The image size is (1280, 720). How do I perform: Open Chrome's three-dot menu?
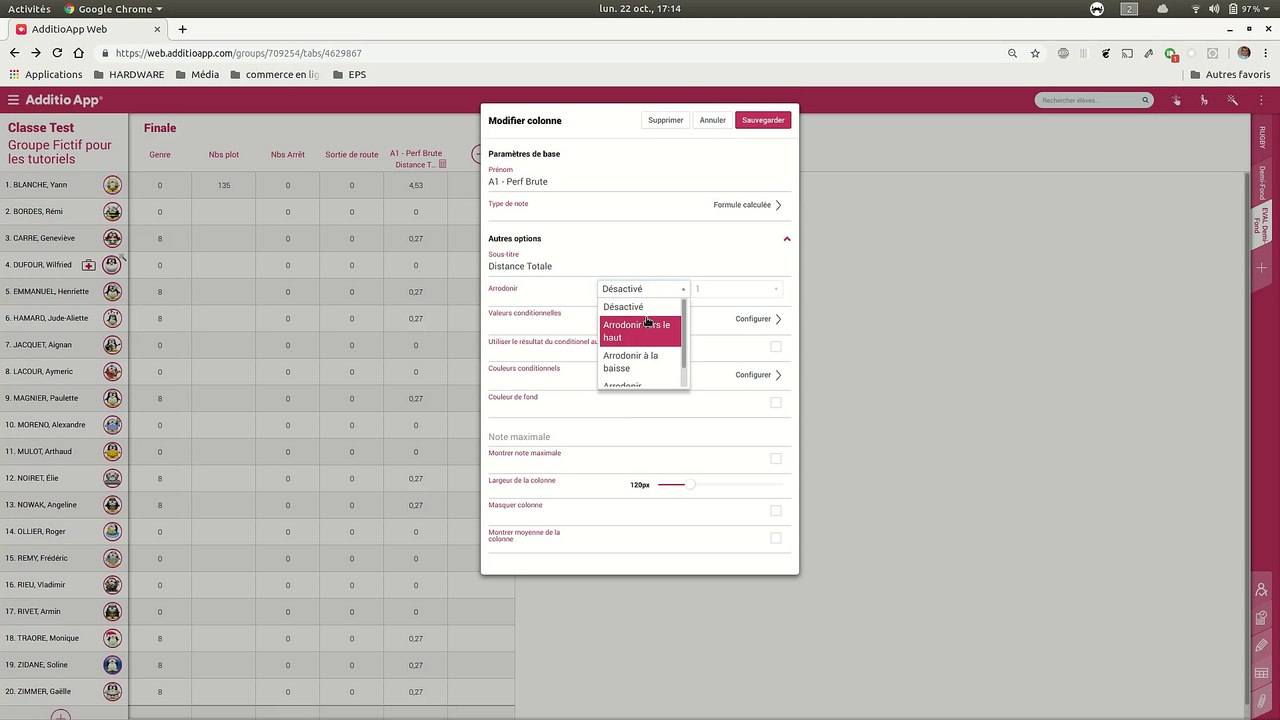1266,53
